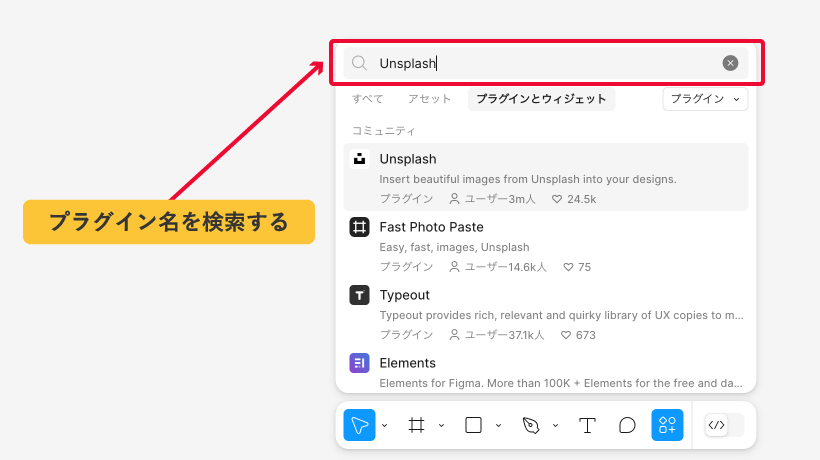
Task: Click the Unsplash plugin logo icon
Action: (359, 159)
